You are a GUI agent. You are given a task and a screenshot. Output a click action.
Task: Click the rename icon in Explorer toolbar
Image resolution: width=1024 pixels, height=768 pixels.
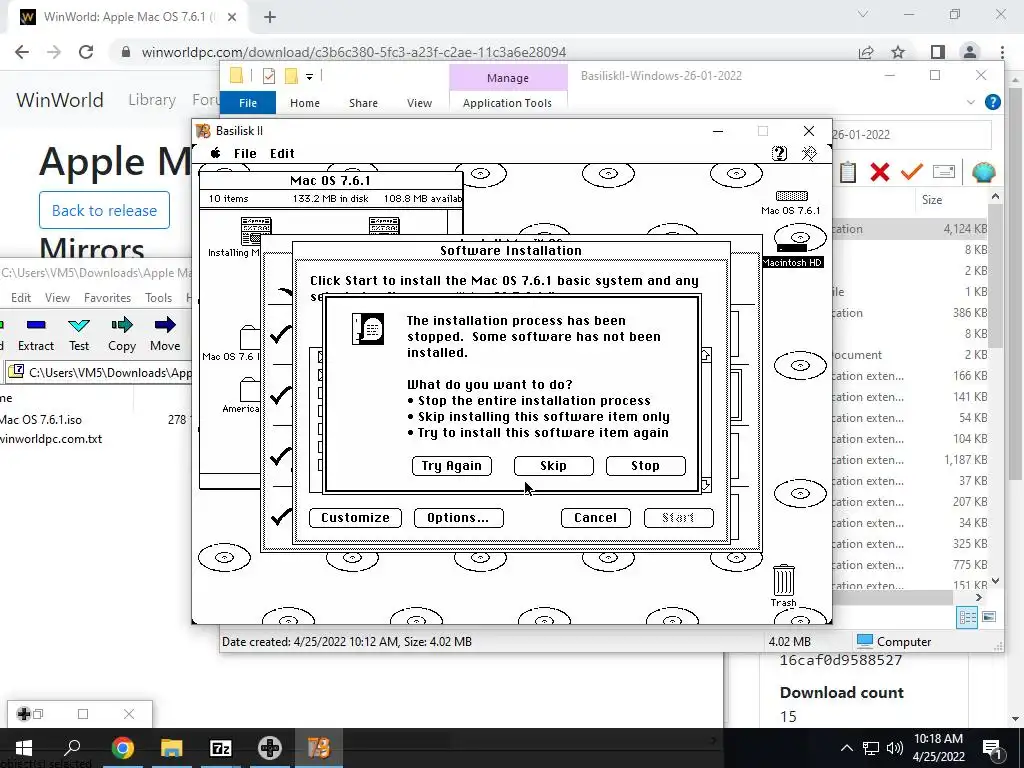[944, 172]
